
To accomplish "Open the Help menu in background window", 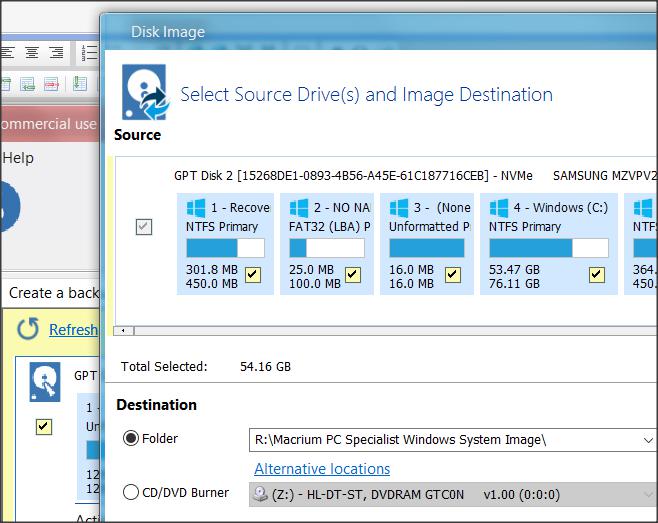I will (x=18, y=158).
